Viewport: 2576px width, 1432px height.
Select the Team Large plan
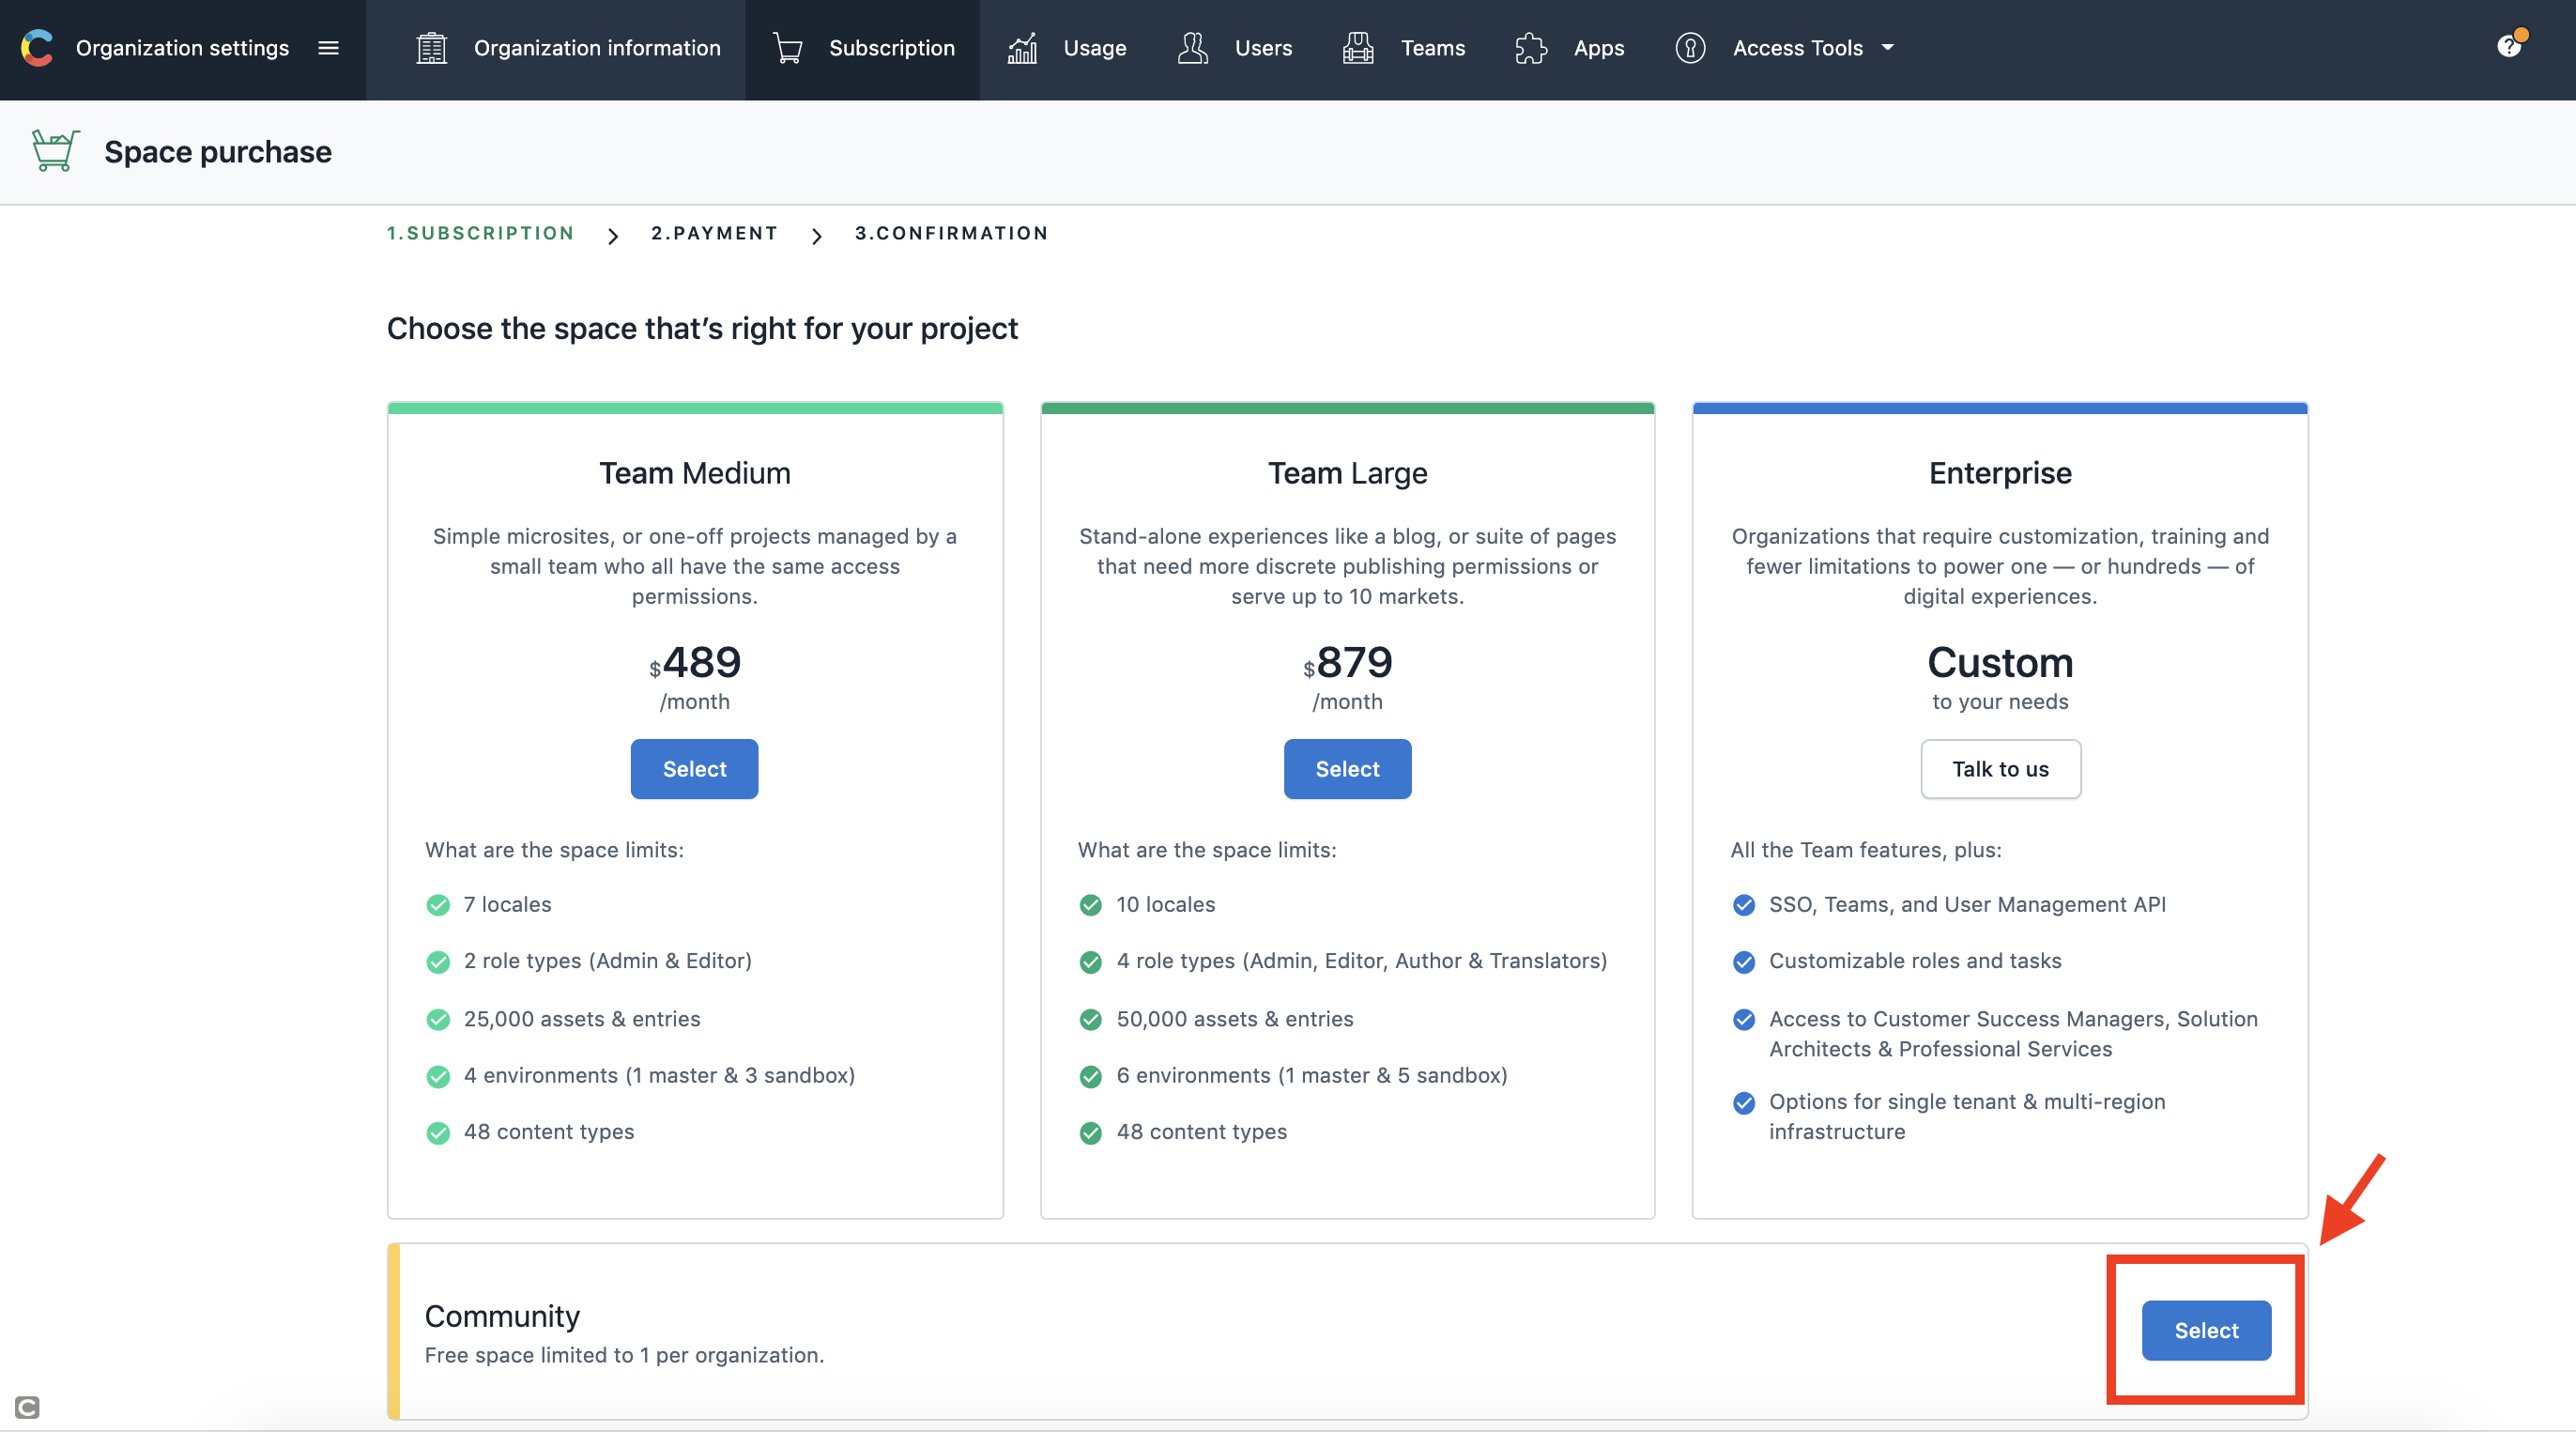pyautogui.click(x=1347, y=768)
